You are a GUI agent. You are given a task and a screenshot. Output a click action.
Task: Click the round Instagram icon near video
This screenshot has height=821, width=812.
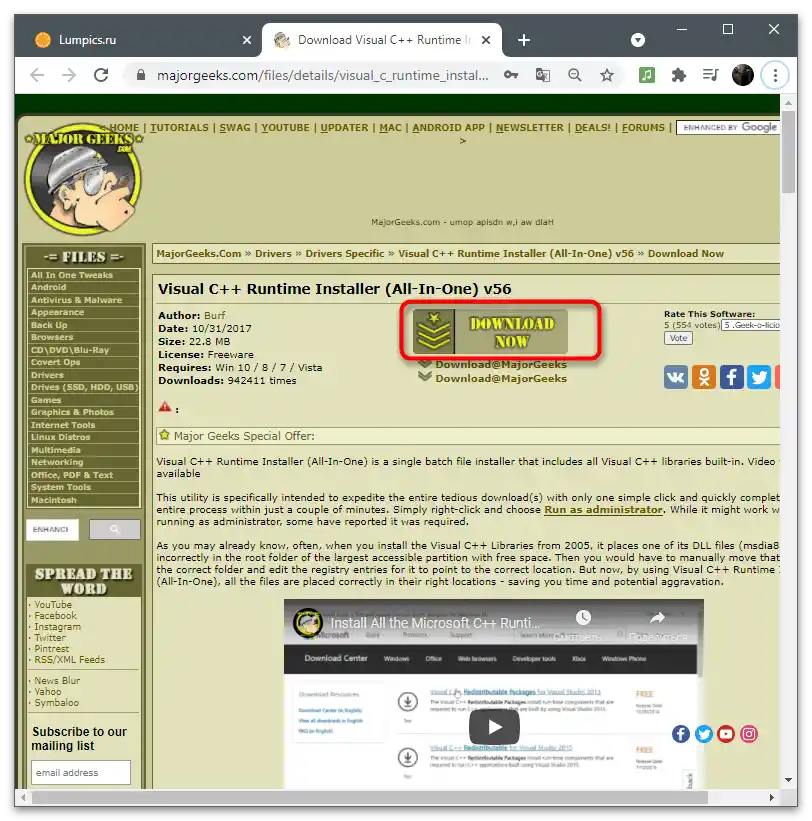coord(749,734)
